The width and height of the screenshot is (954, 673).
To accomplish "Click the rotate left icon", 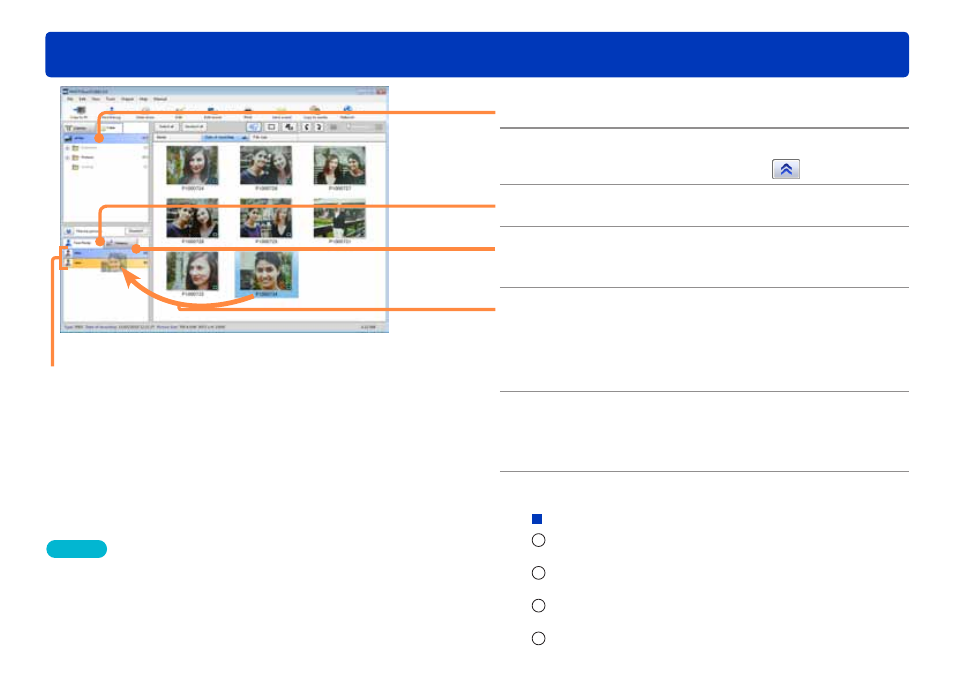I will tap(307, 127).
